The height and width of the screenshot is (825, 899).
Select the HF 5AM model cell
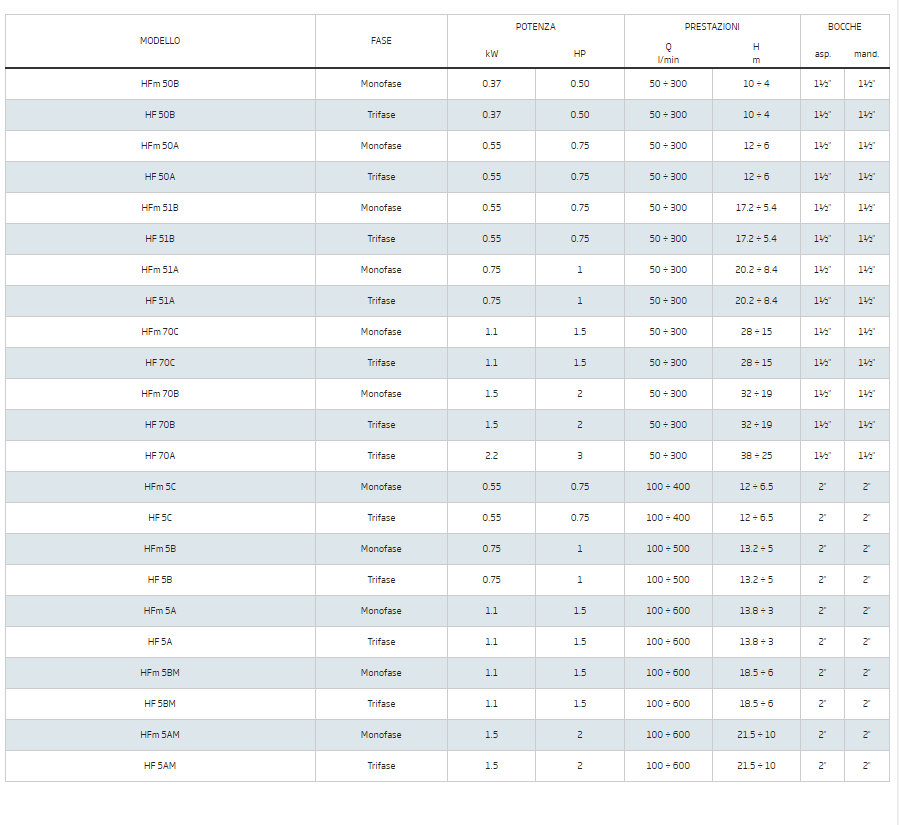coord(160,766)
